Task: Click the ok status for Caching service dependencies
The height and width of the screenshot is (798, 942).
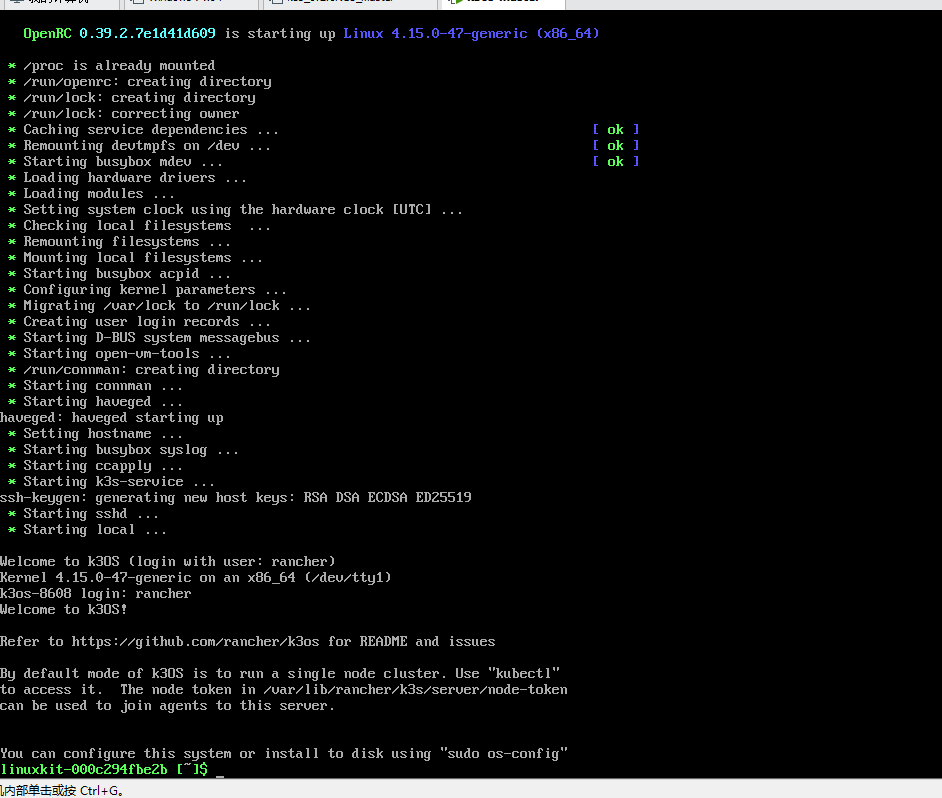Action: [615, 130]
